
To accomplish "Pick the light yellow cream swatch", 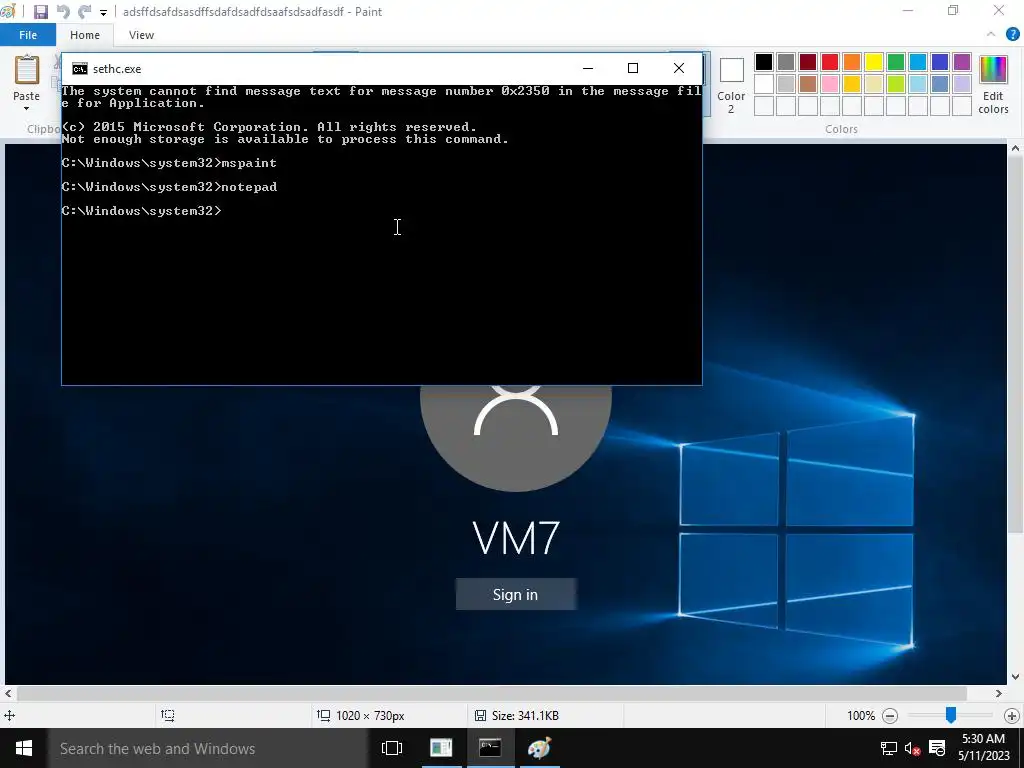I will point(874,84).
